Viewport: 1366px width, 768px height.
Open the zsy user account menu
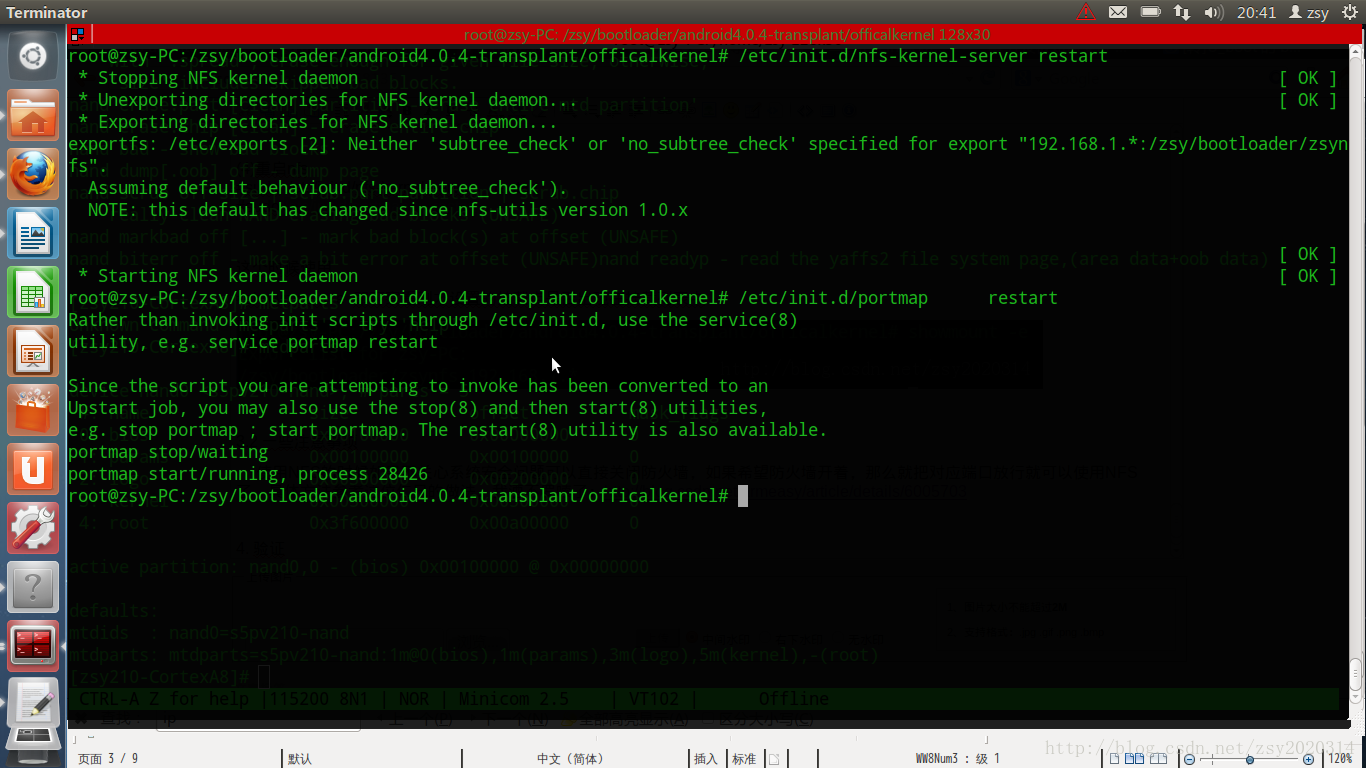click(1309, 12)
